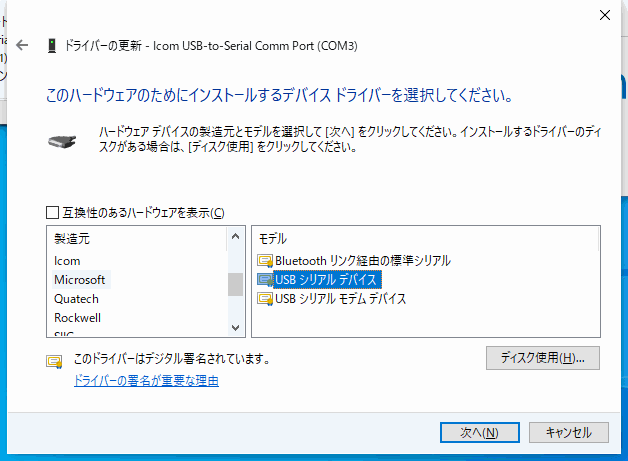Click icon beside USB シリアル デバイス
The width and height of the screenshot is (628, 461).
pyautogui.click(x=265, y=280)
